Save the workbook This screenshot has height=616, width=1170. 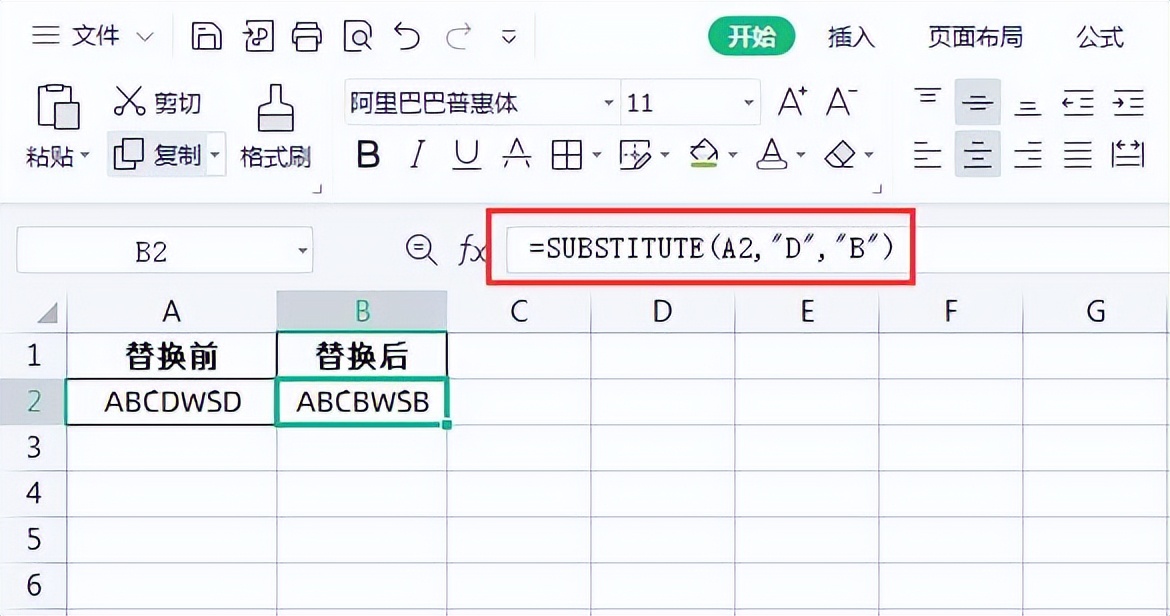[x=207, y=35]
